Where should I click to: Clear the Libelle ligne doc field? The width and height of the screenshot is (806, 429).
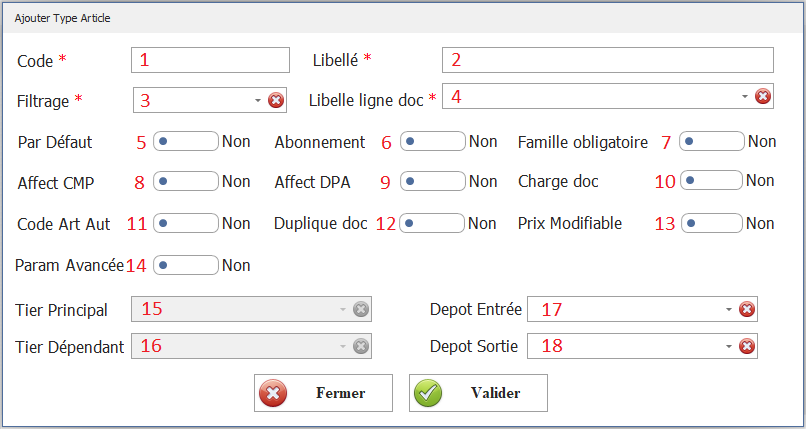(x=762, y=96)
